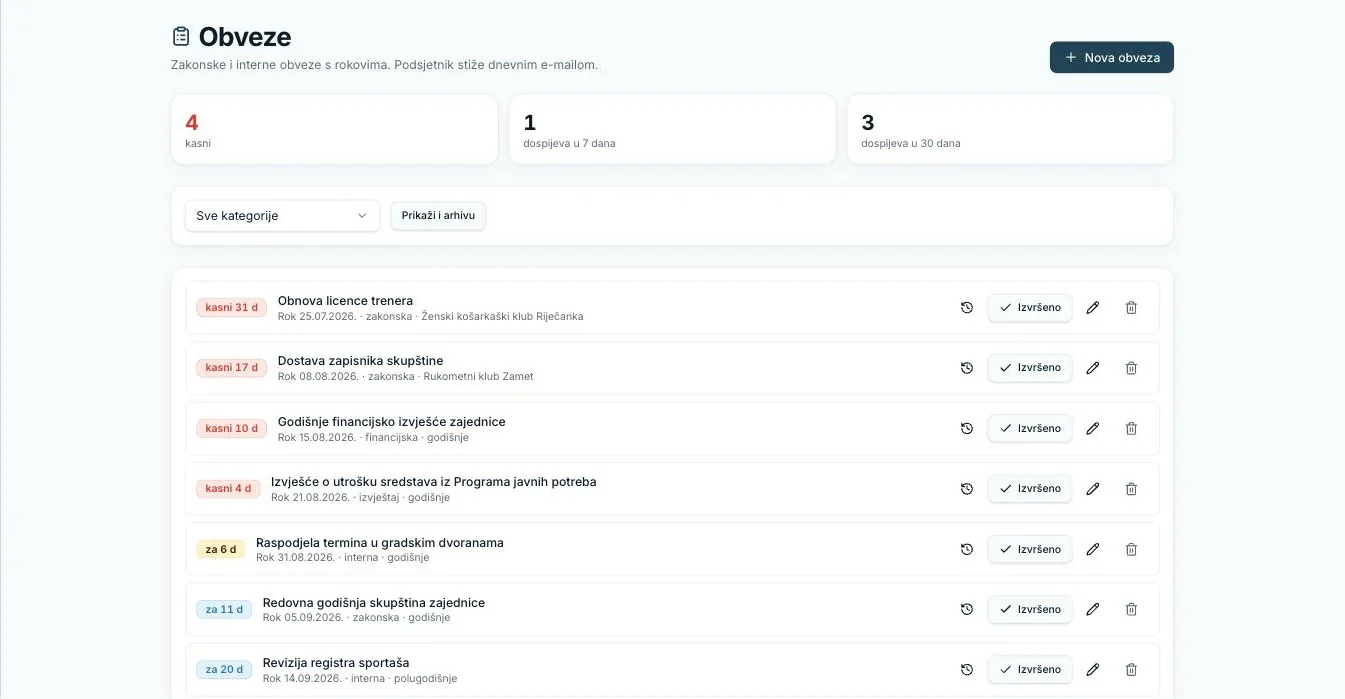Edit Raspodjela termina u gradskim dvoranama
Screen dimensions: 1345x699
coord(1093,549)
